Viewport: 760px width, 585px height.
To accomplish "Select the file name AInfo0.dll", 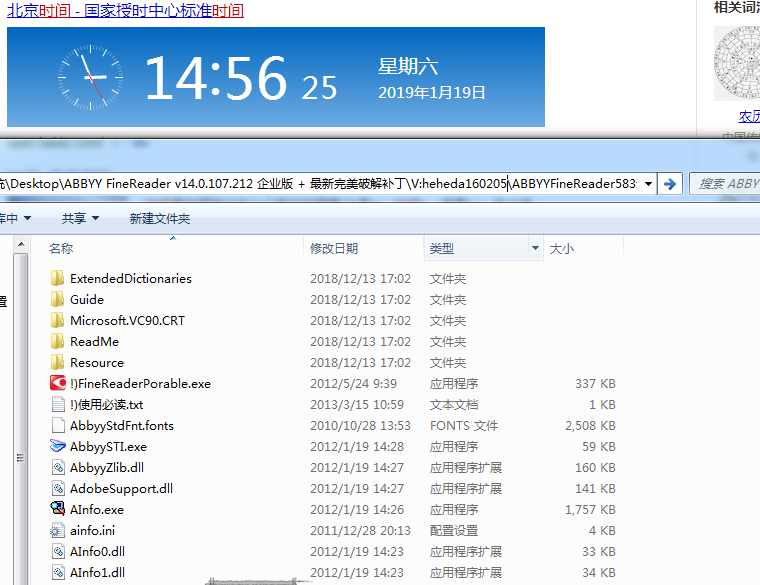I will click(x=97, y=552).
